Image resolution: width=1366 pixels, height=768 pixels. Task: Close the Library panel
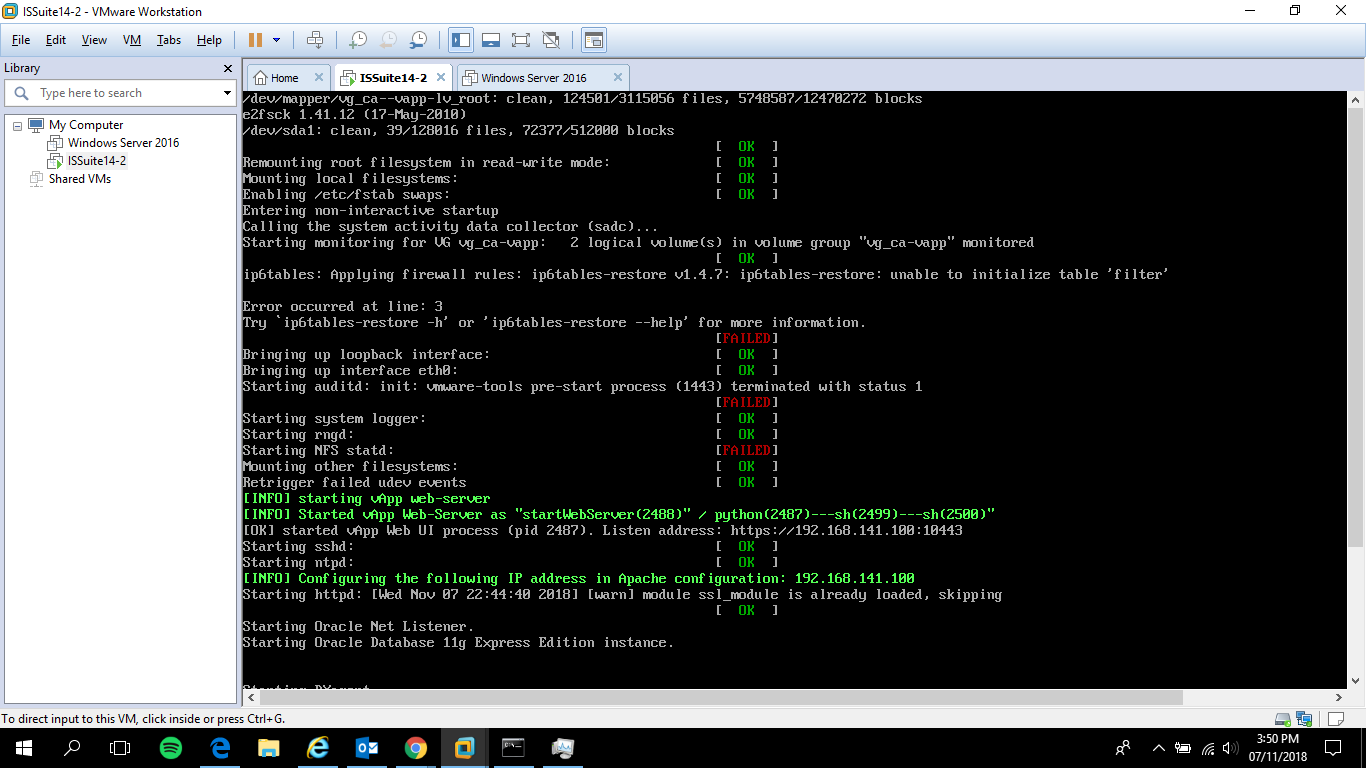pyautogui.click(x=228, y=68)
